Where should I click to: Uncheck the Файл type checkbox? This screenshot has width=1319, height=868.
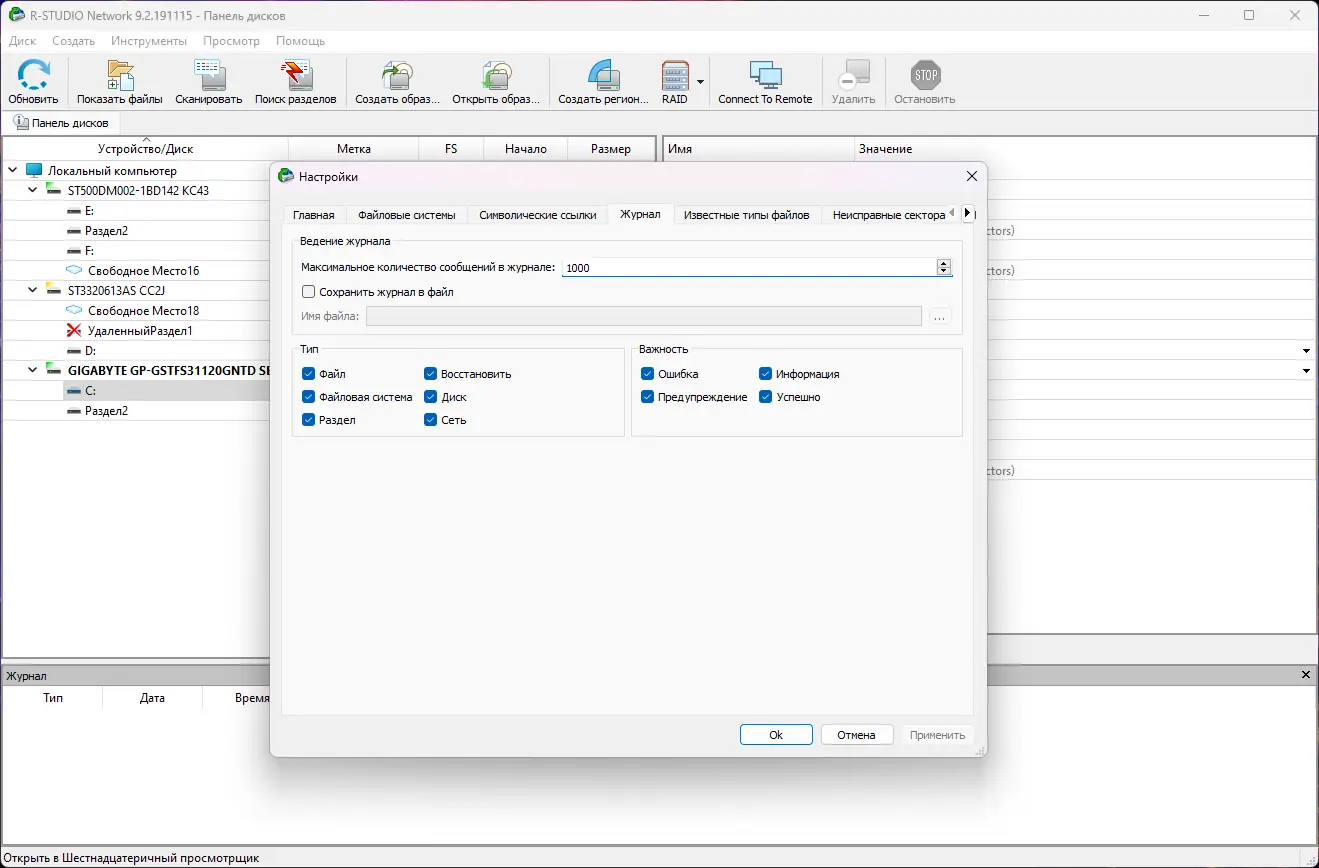[x=308, y=374]
